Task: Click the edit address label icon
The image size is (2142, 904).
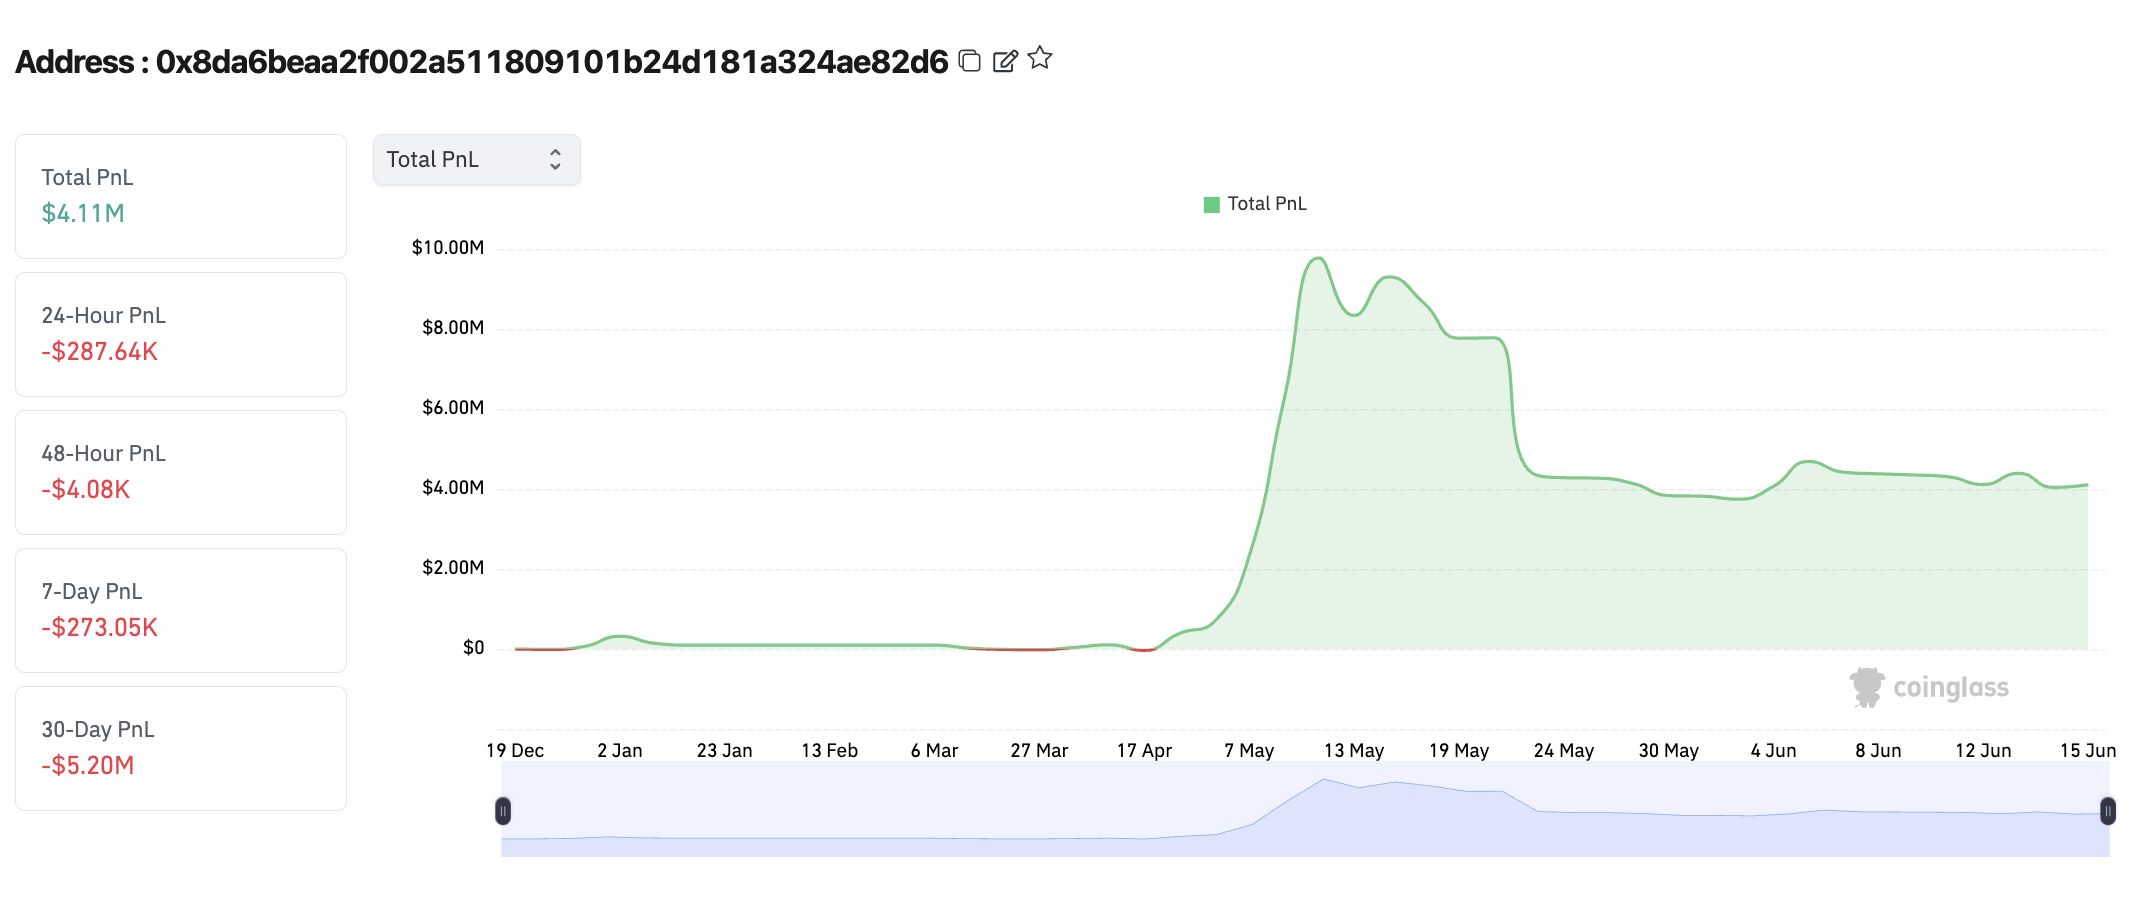Action: click(1005, 61)
